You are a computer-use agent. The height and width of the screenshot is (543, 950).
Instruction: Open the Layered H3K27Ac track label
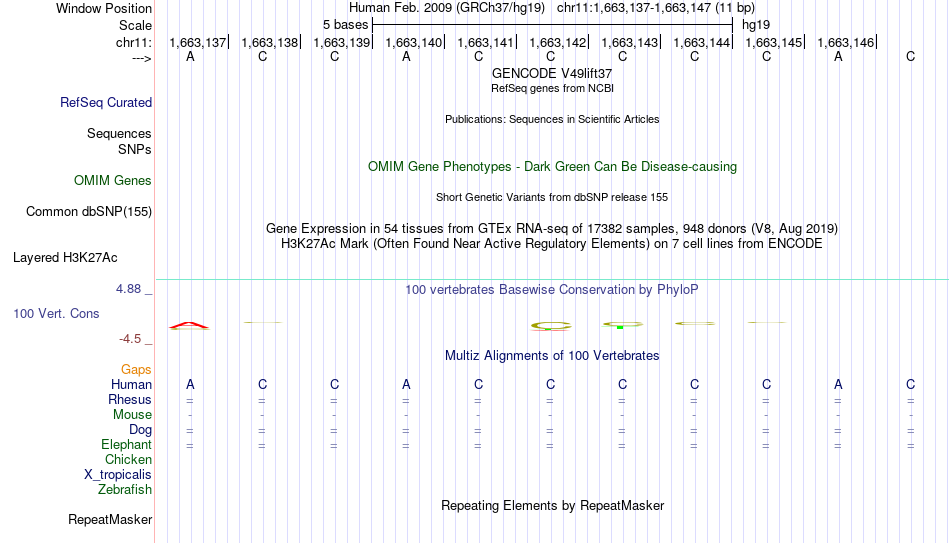point(65,258)
